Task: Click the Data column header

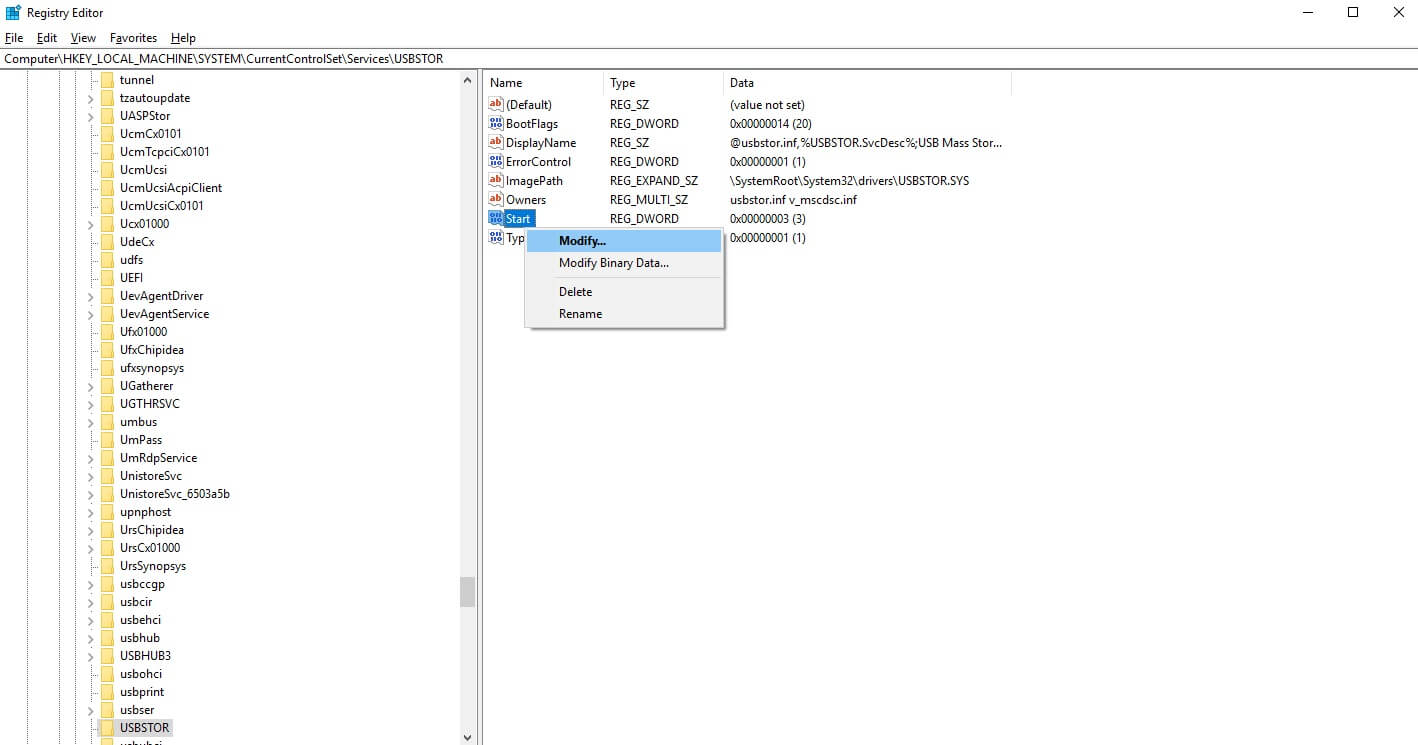Action: coord(867,83)
